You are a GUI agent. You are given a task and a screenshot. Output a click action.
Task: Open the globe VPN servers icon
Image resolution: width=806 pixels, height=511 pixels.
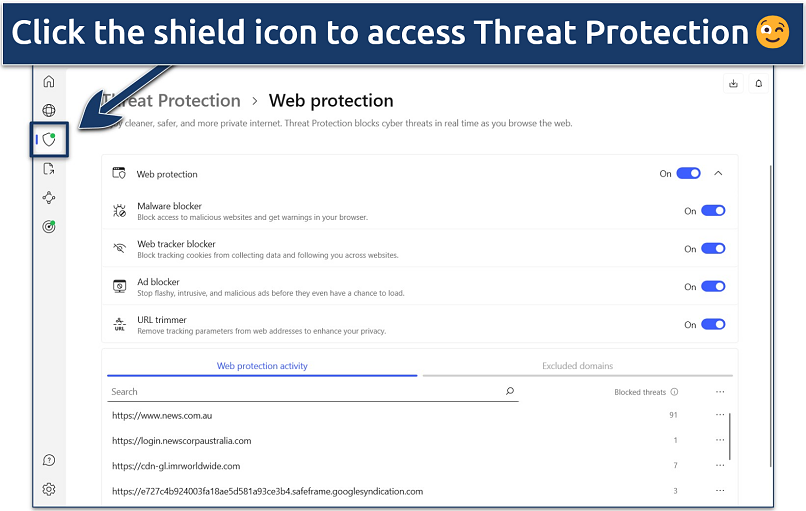click(x=49, y=111)
